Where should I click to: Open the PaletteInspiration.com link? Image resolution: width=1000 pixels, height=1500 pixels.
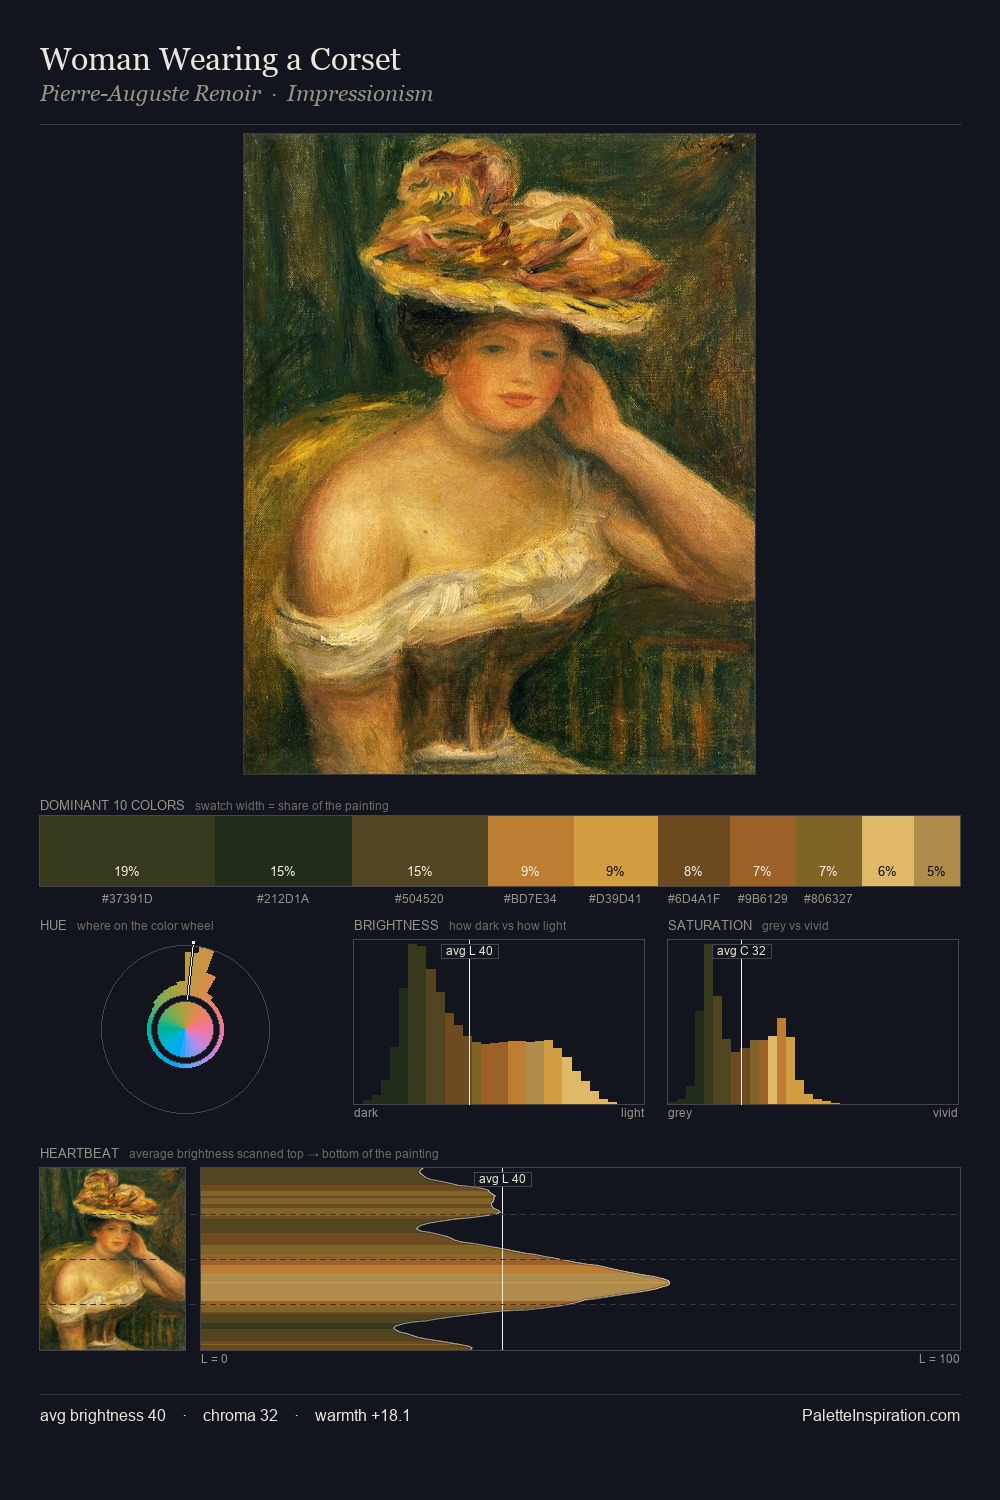point(881,1415)
